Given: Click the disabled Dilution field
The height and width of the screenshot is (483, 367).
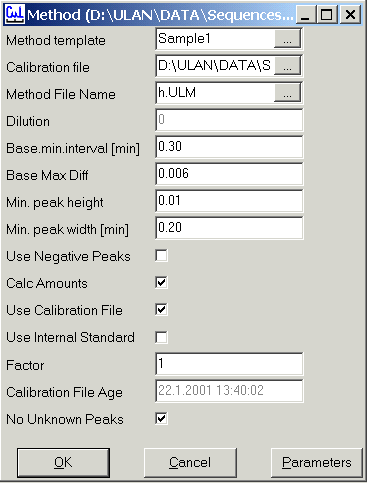Looking at the screenshot, I should tap(229, 120).
